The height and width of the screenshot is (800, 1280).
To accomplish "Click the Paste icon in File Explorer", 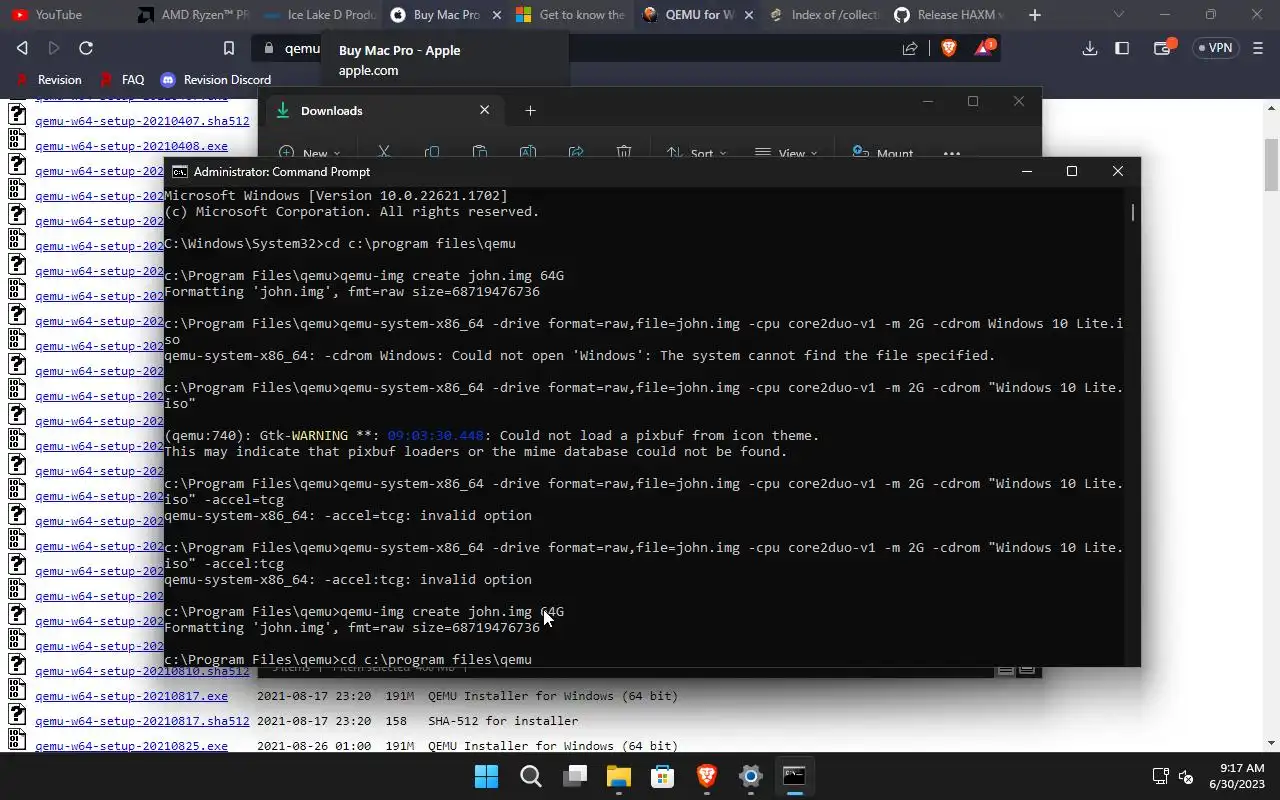I will click(480, 153).
